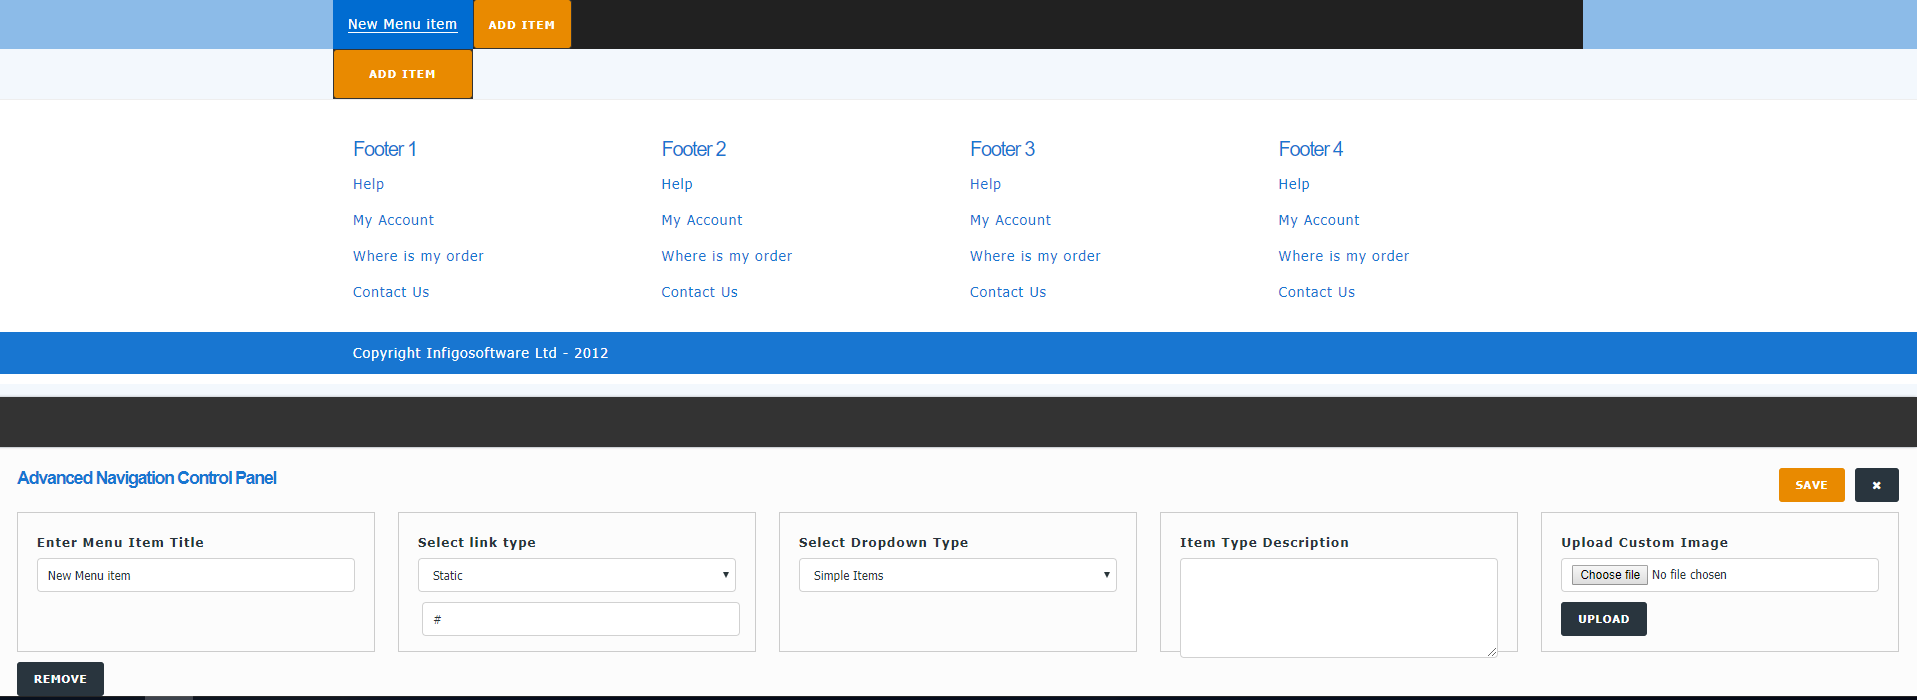The width and height of the screenshot is (1917, 700).
Task: Click the Save button in the control panel
Action: point(1810,485)
